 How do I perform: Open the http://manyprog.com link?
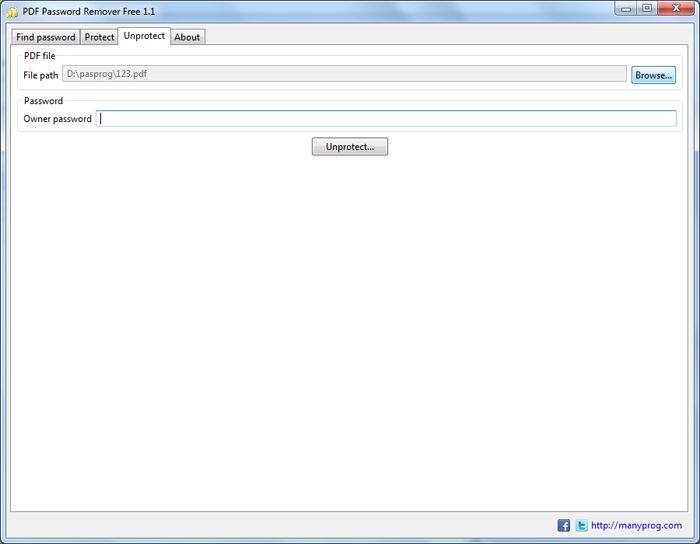pos(636,525)
